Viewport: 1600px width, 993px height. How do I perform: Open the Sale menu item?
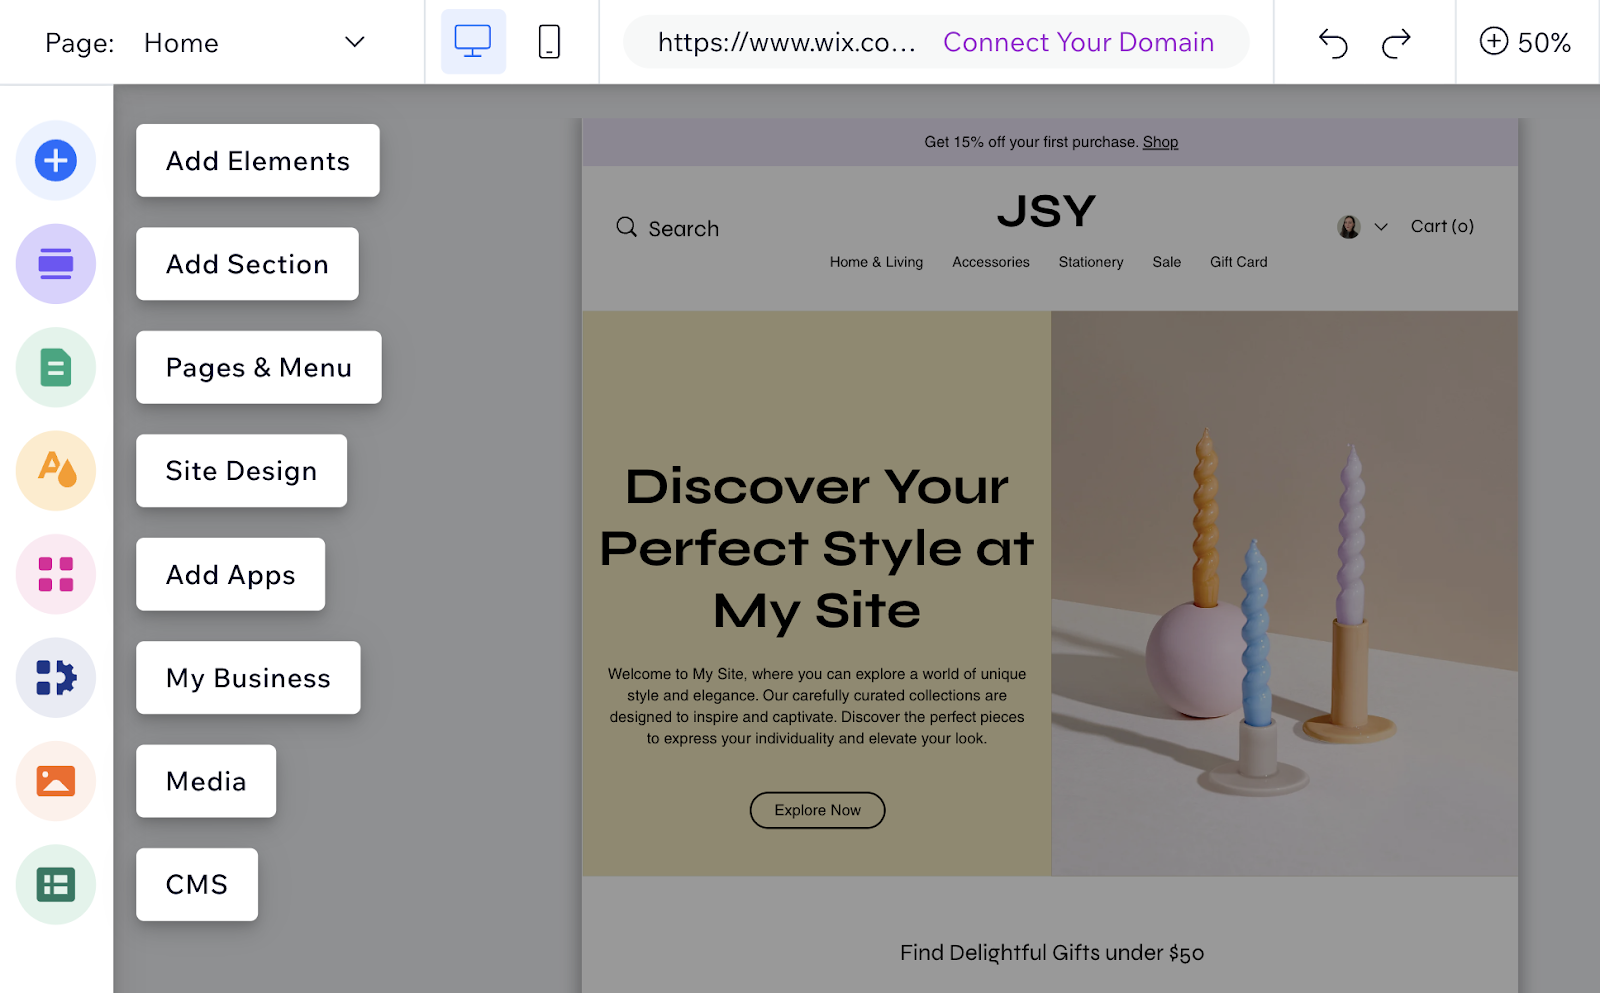point(1167,262)
